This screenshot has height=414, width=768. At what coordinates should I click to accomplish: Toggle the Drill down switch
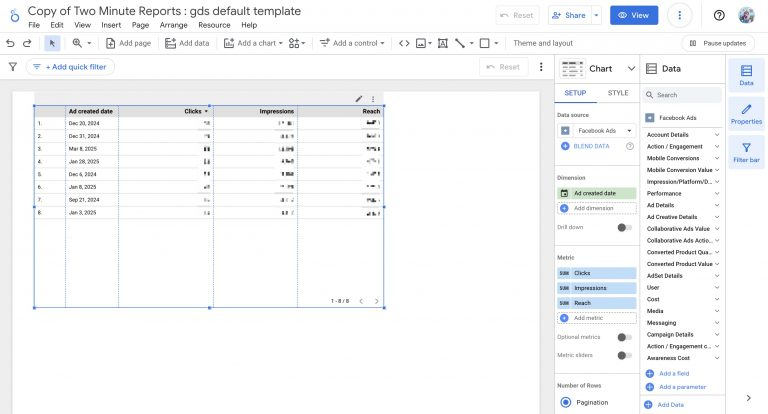pyautogui.click(x=624, y=227)
